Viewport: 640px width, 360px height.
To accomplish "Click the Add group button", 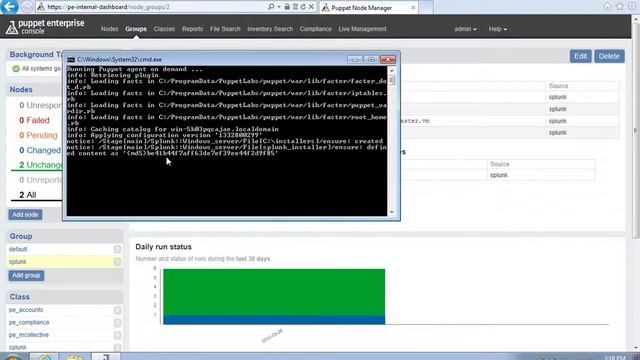I will [x=26, y=276].
